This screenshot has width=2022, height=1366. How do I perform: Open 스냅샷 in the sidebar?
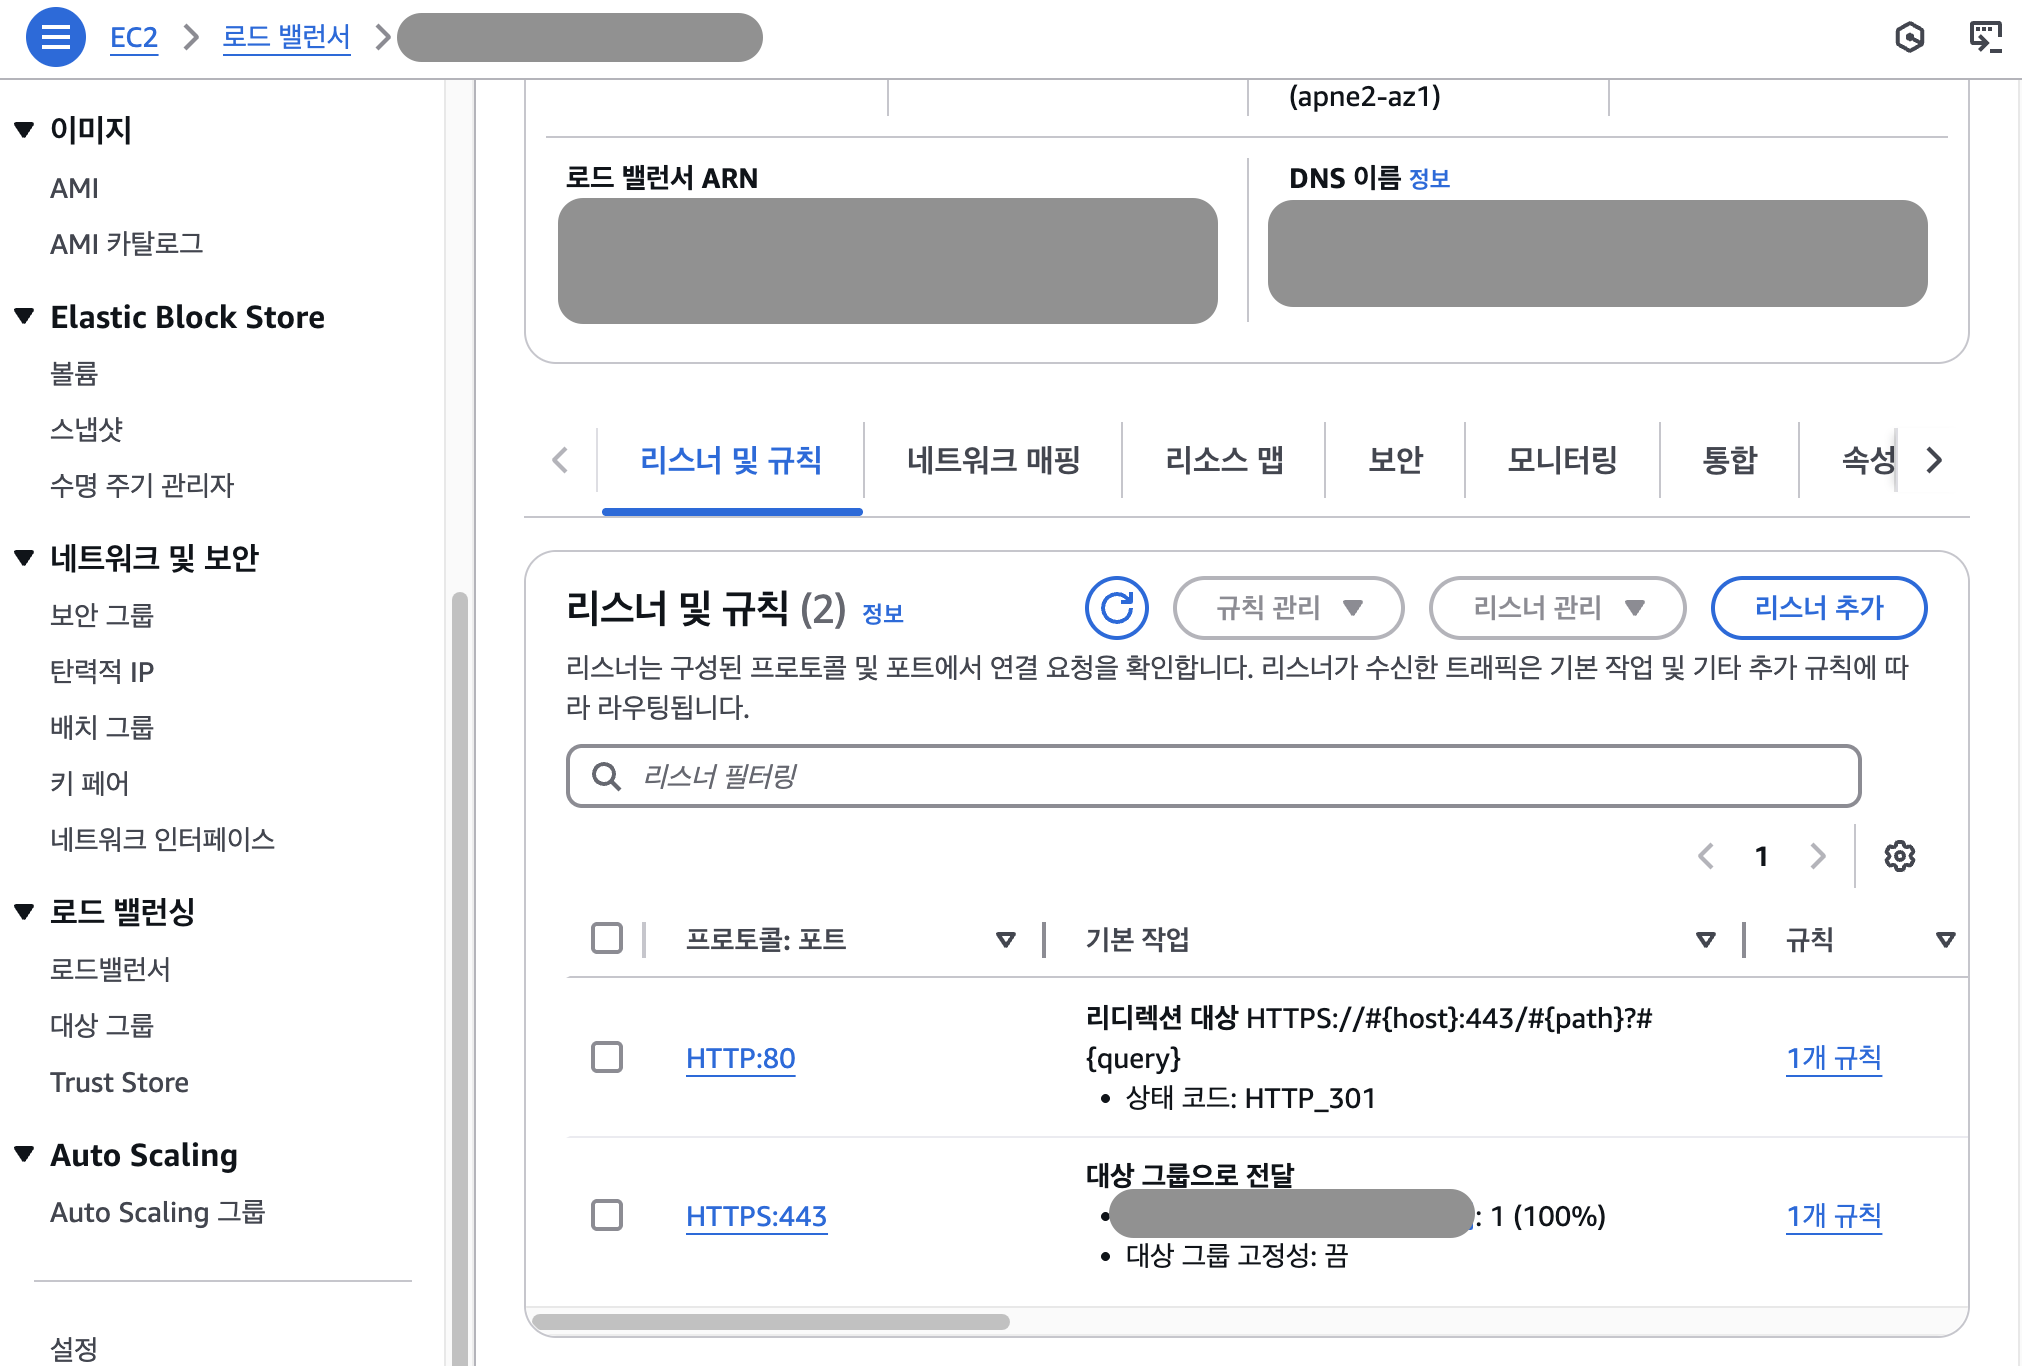point(87,430)
